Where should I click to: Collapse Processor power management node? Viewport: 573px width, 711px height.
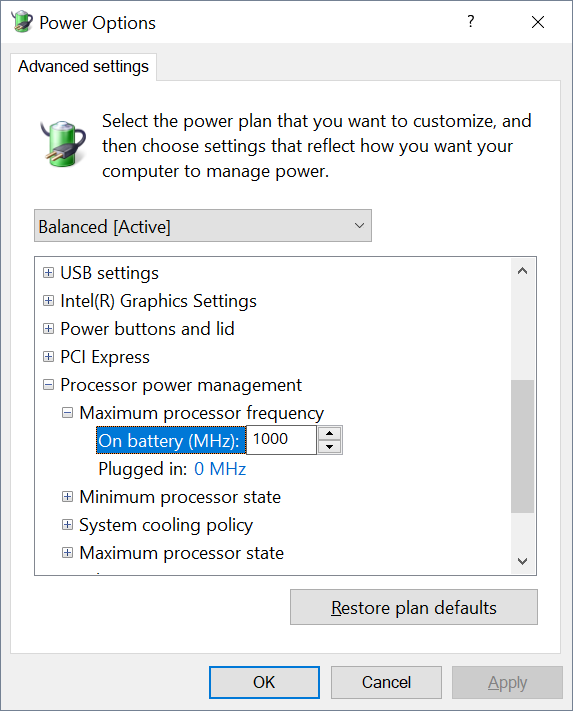48,385
